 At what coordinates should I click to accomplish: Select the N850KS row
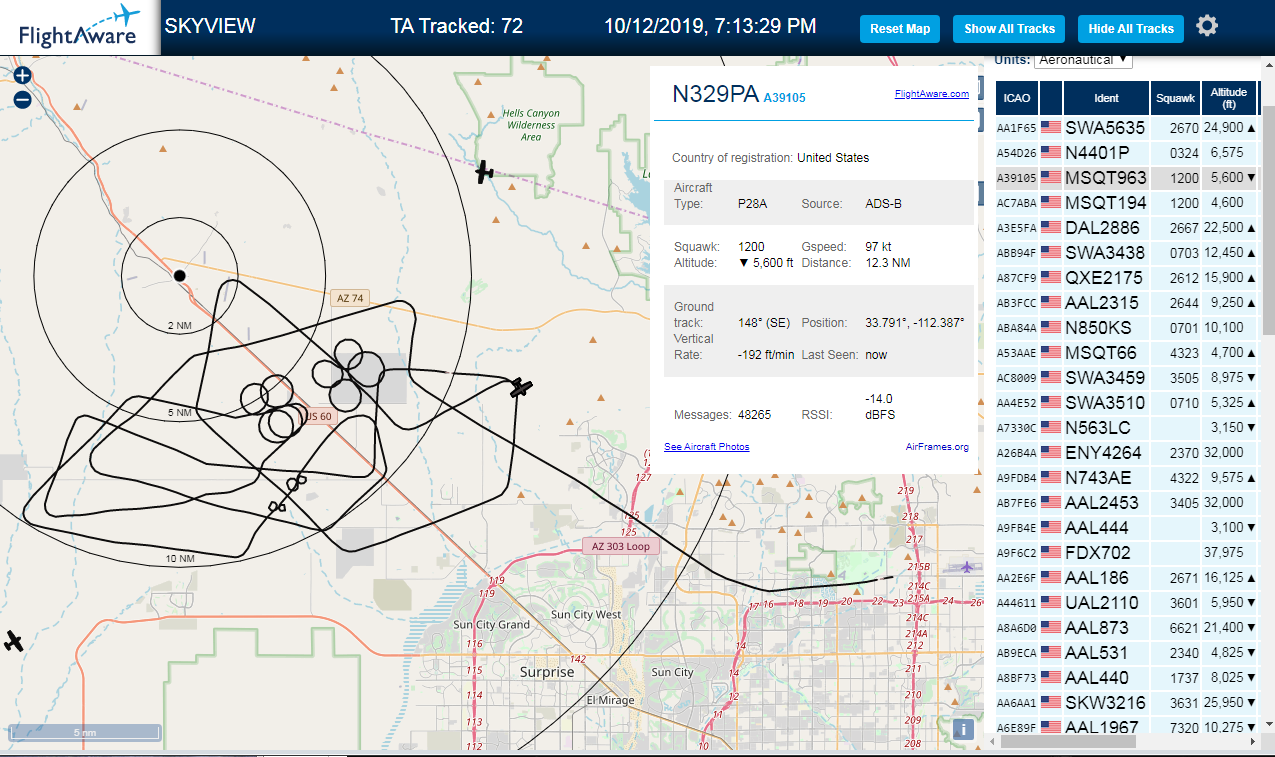[x=1127, y=328]
